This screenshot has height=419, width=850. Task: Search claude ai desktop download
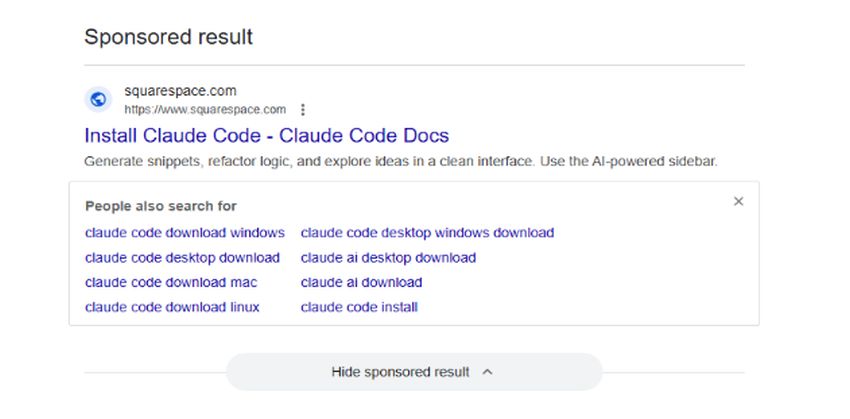click(388, 258)
